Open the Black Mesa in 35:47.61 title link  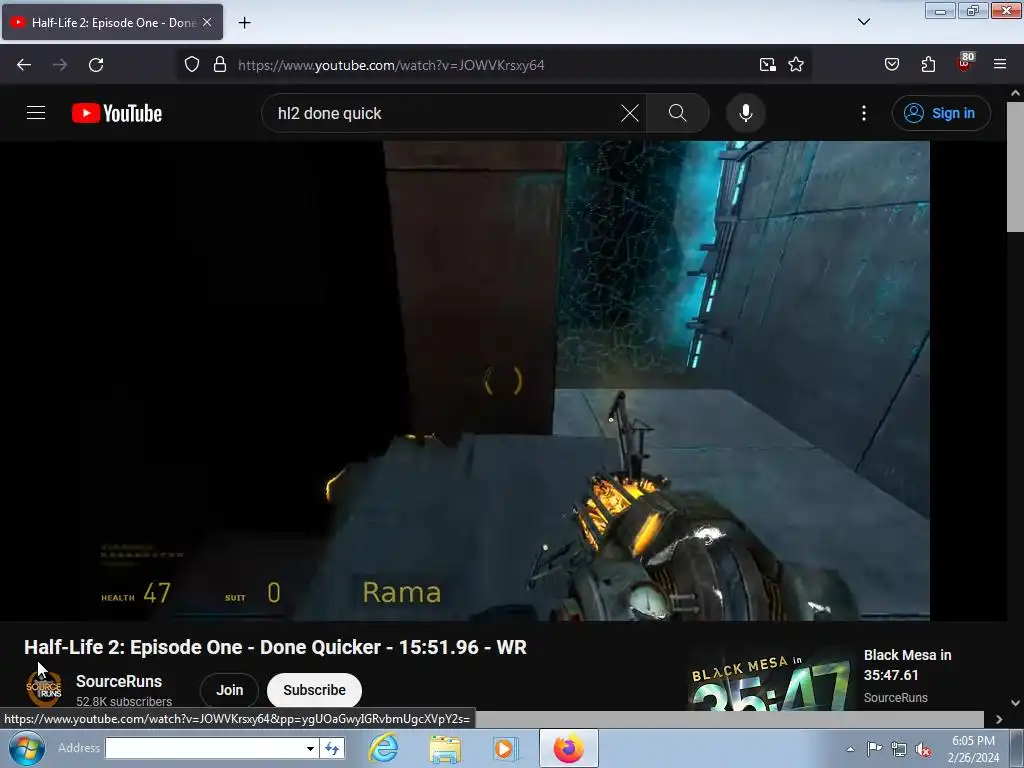coord(907,665)
